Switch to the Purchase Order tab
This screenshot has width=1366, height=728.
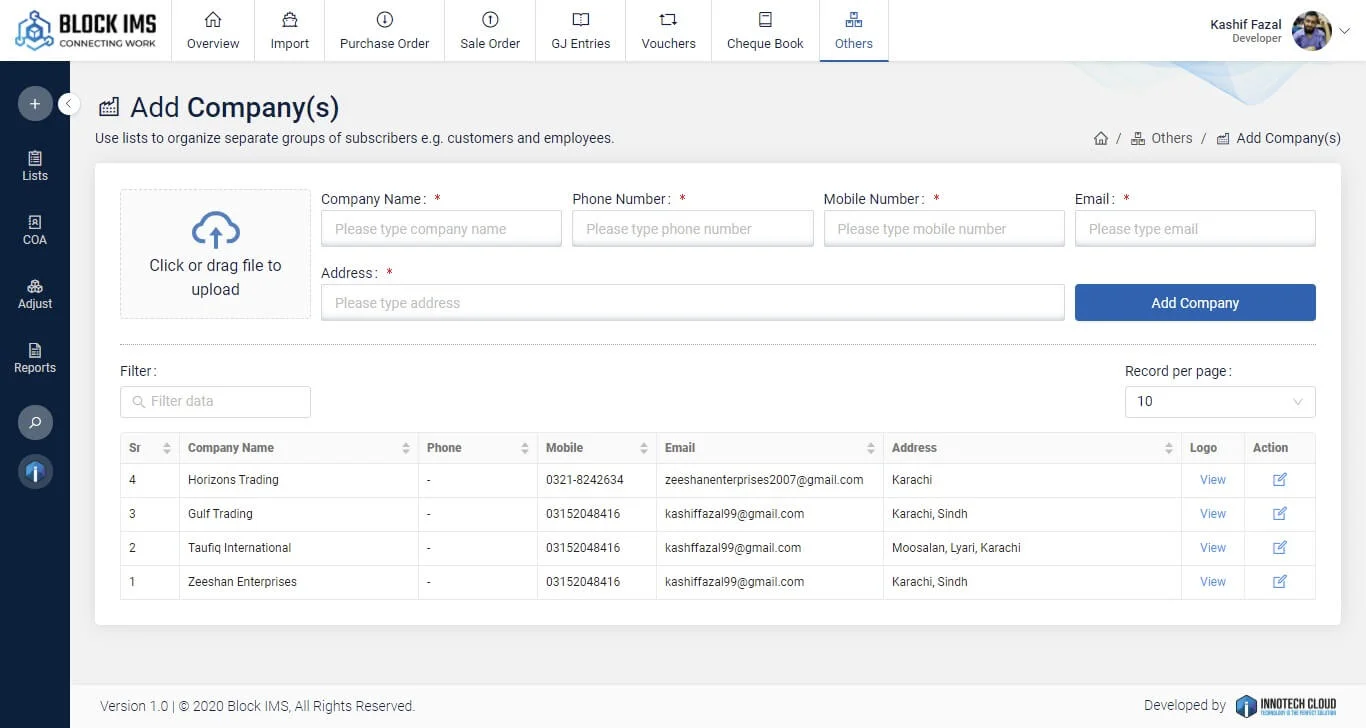tap(384, 31)
